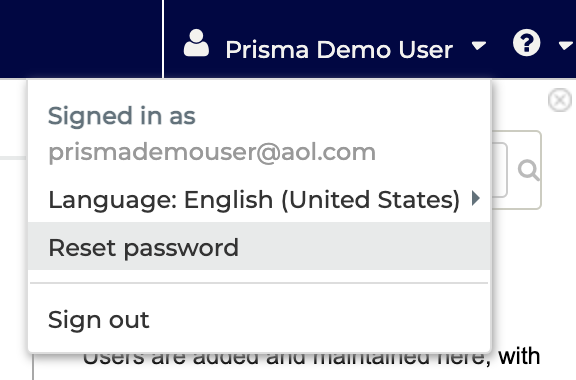
Task: Choose Reset password from user menu
Action: pos(259,246)
